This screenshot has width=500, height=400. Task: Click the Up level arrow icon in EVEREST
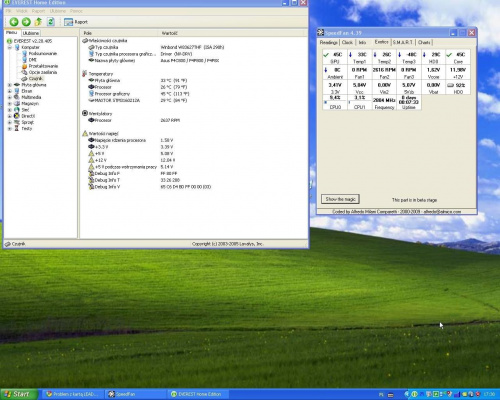[x=38, y=22]
